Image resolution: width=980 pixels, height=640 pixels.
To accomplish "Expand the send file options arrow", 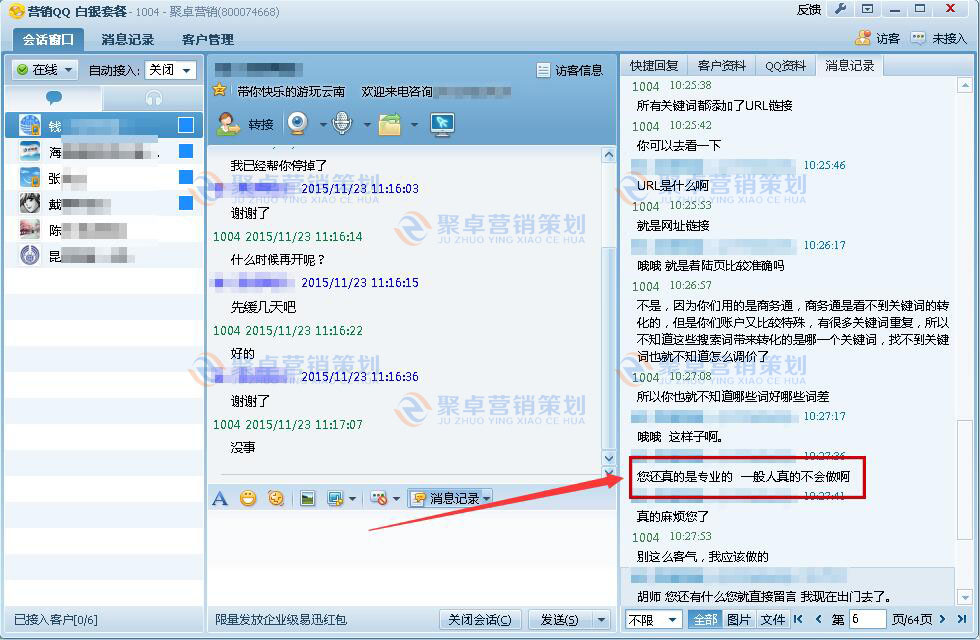I will point(414,124).
